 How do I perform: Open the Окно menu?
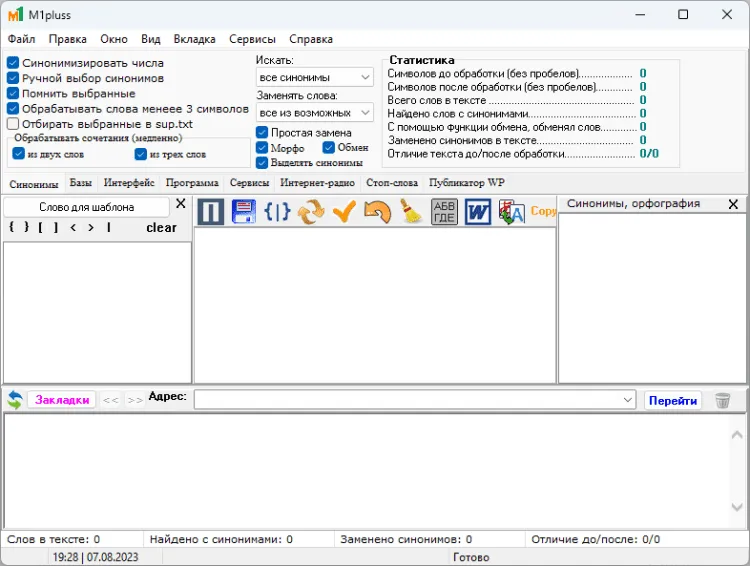coord(114,39)
